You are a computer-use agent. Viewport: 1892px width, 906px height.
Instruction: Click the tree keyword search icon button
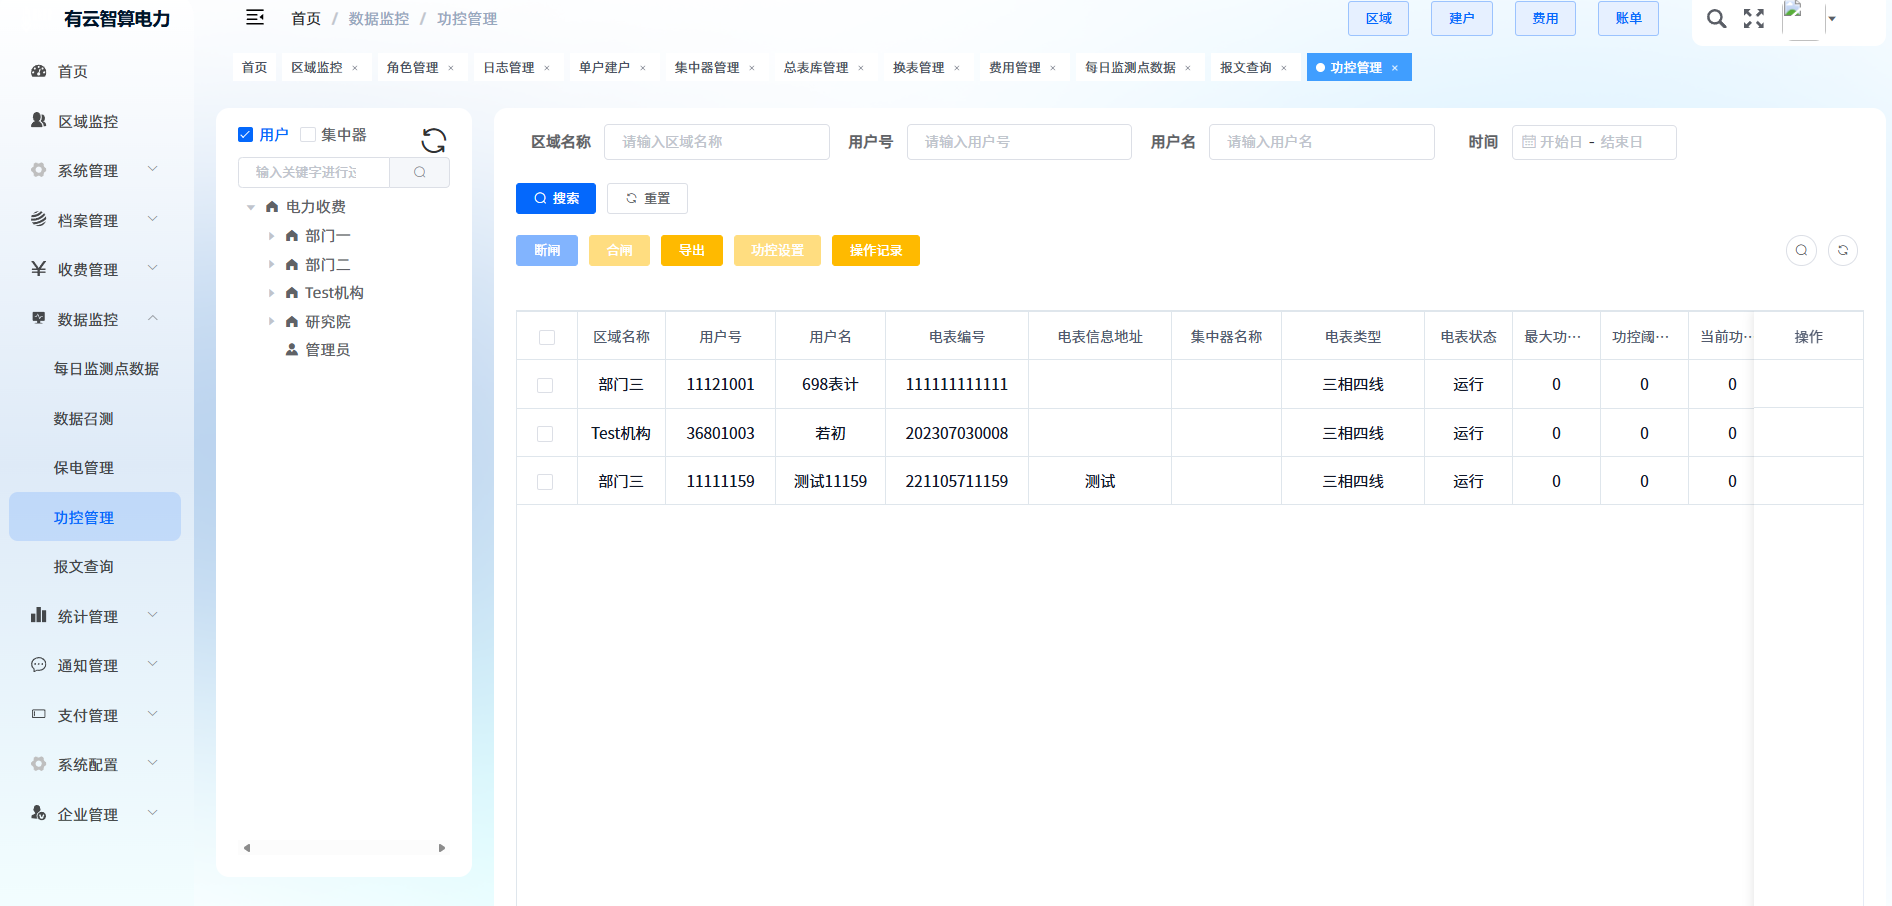click(419, 172)
